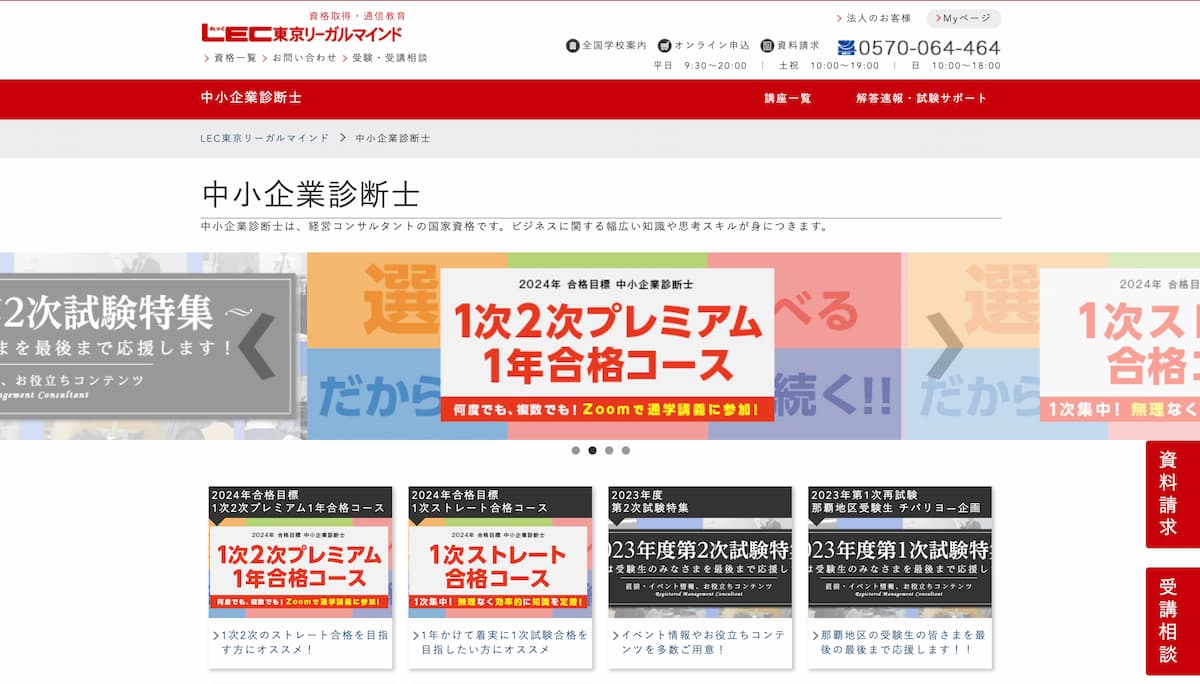Click the 日 10:00～18:00 hours text

point(956,66)
